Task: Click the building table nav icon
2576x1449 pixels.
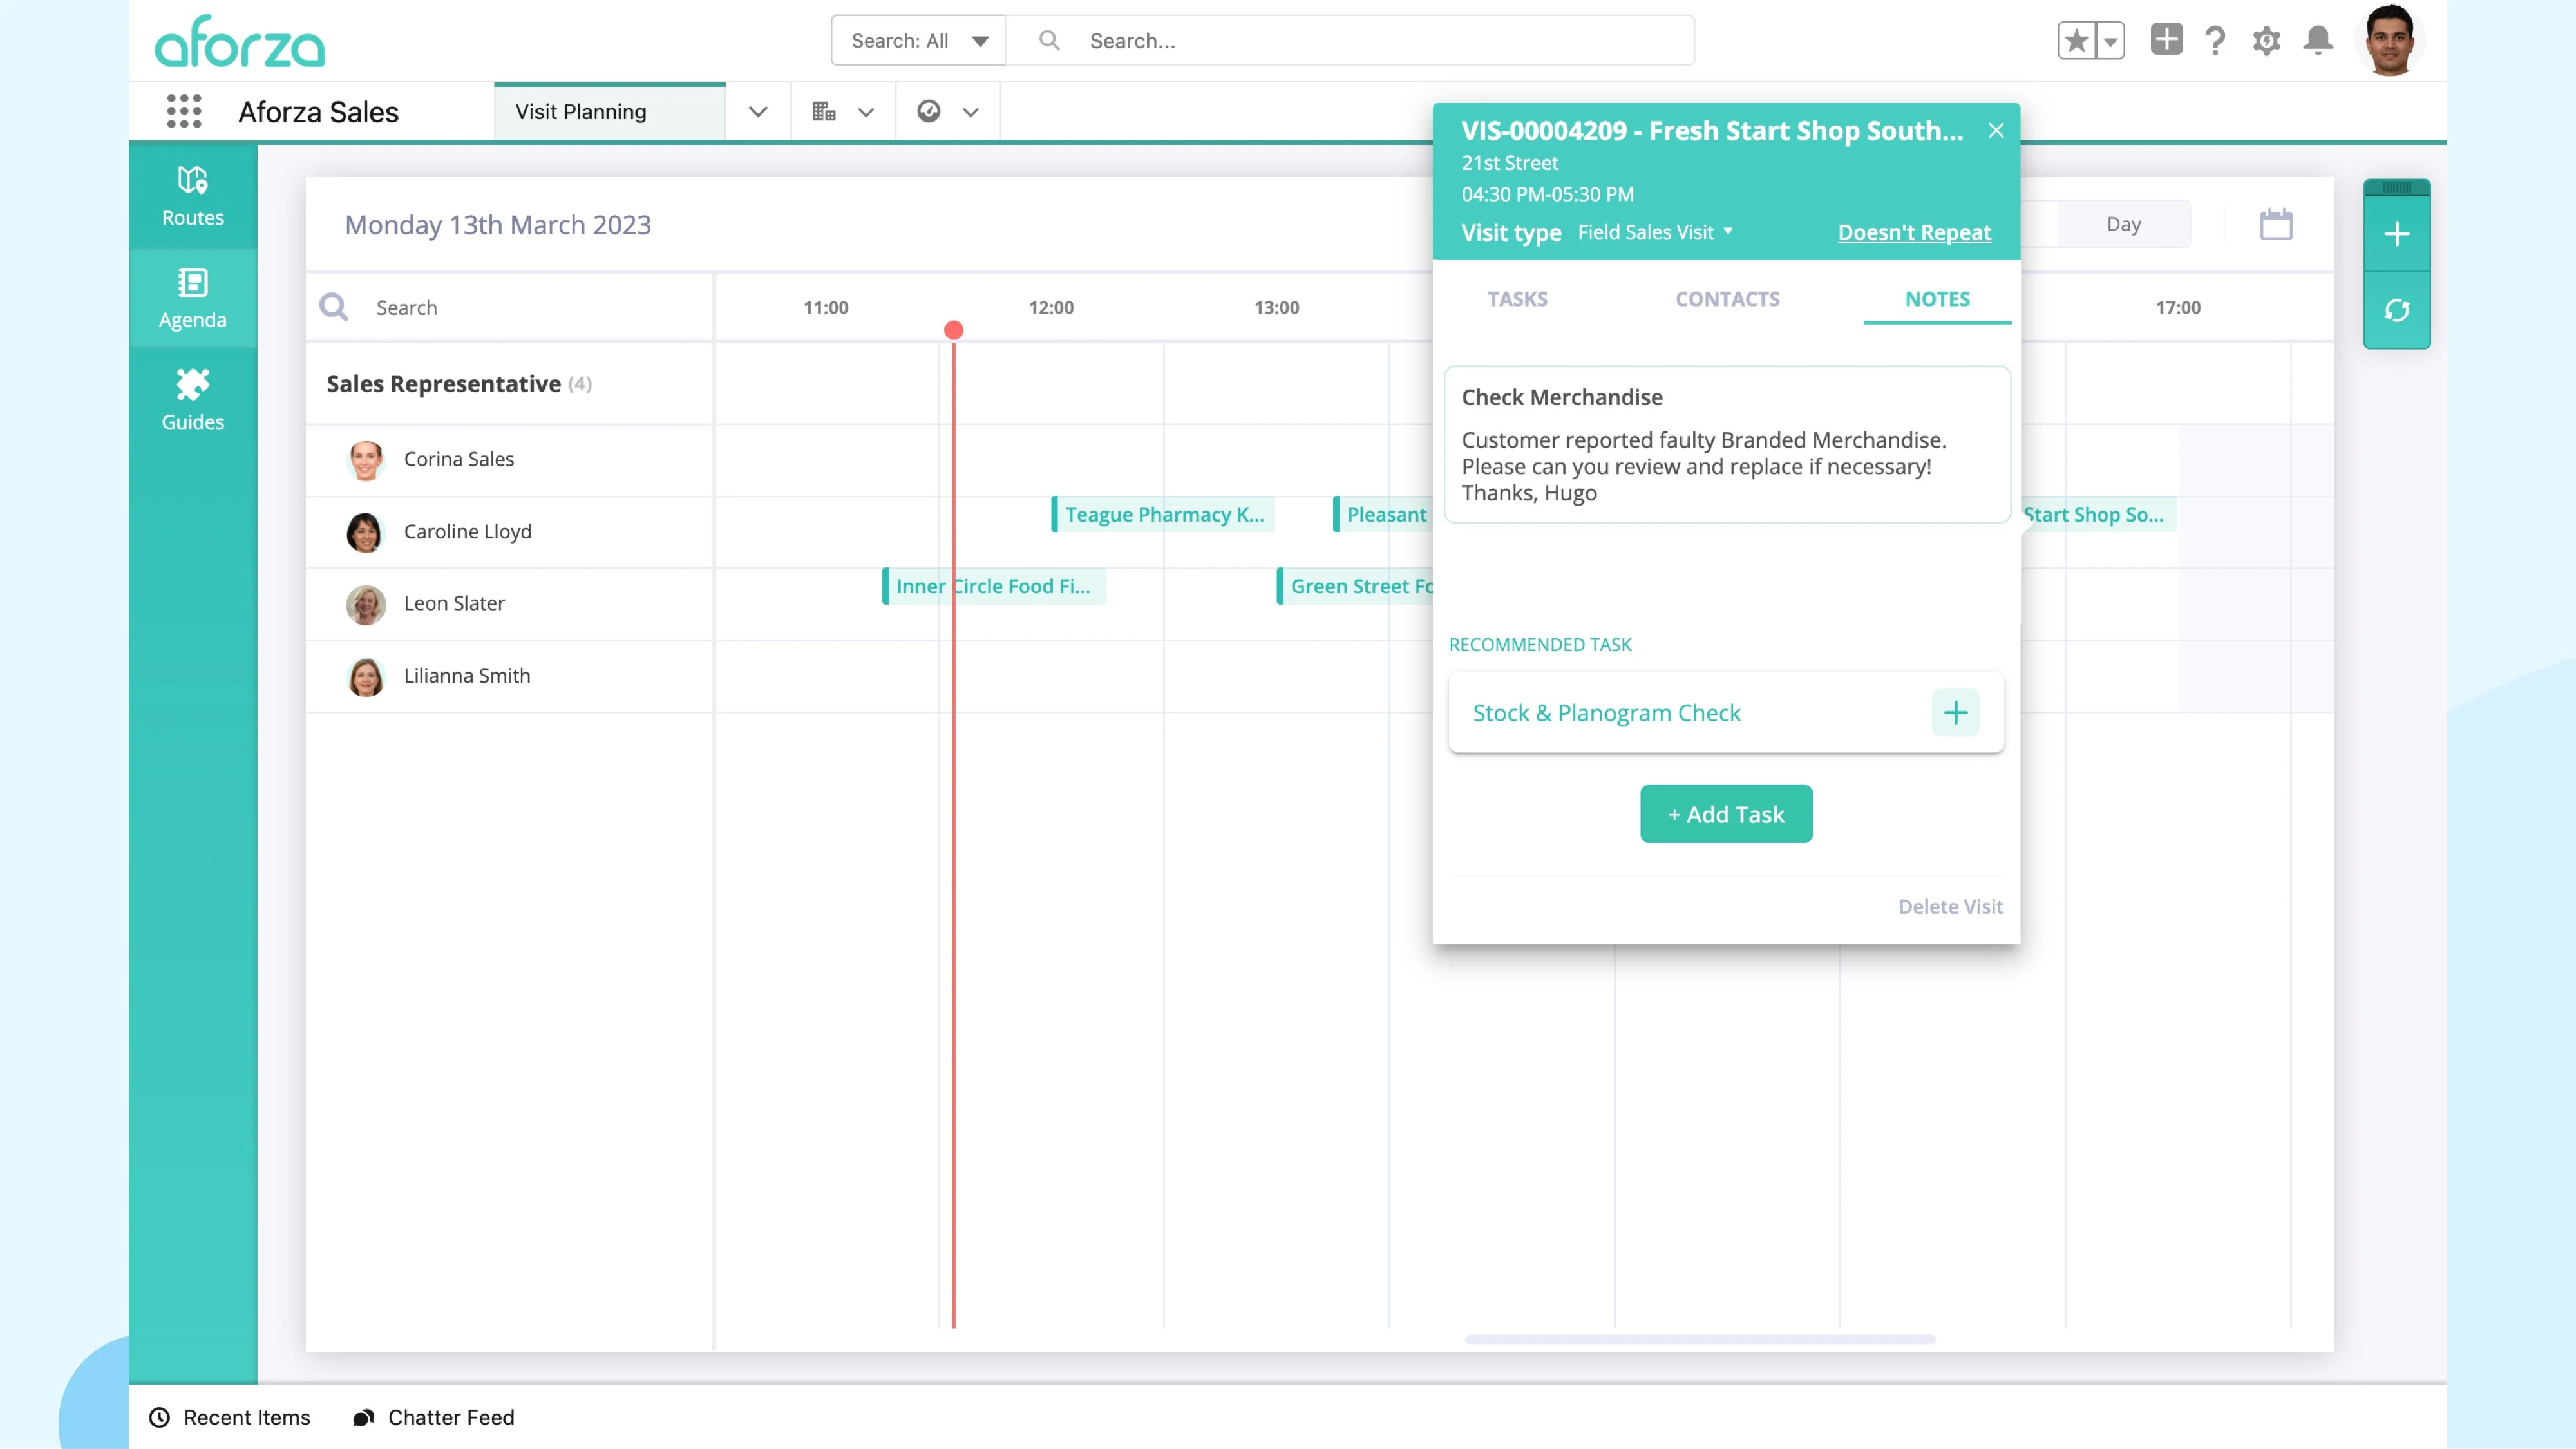Action: pos(824,112)
